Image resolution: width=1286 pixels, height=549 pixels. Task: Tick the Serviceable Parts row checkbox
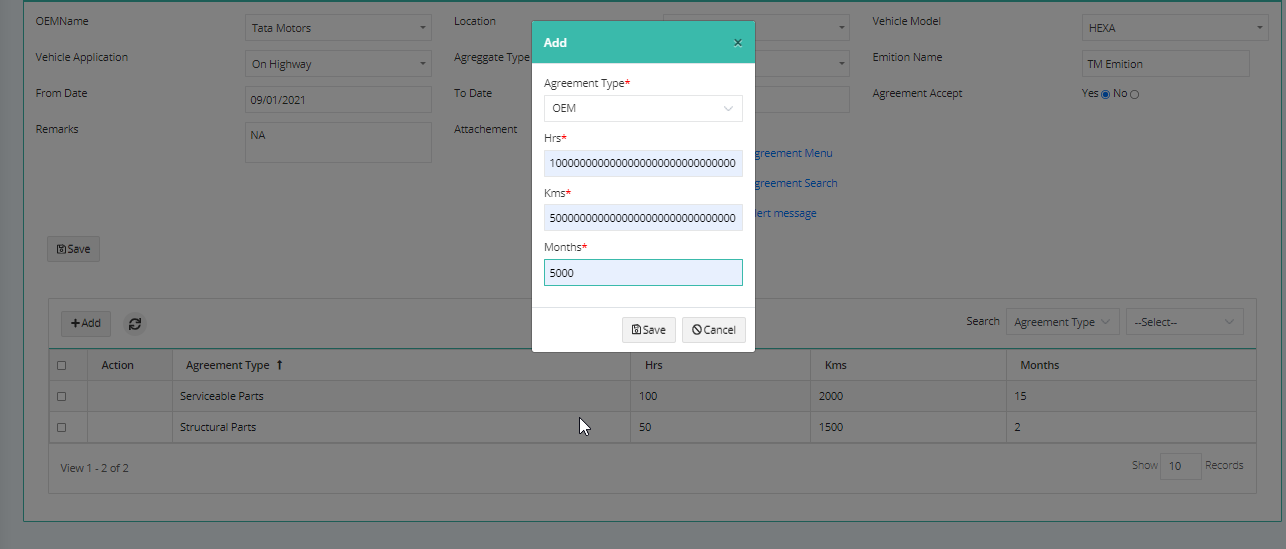click(61, 397)
